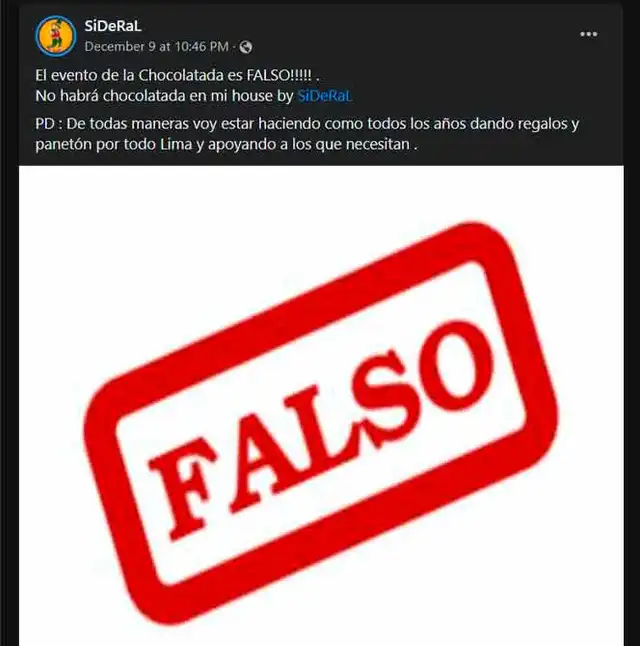The image size is (640, 646).
Task: Click the 'PD :' postscript label
Action: coord(49,124)
